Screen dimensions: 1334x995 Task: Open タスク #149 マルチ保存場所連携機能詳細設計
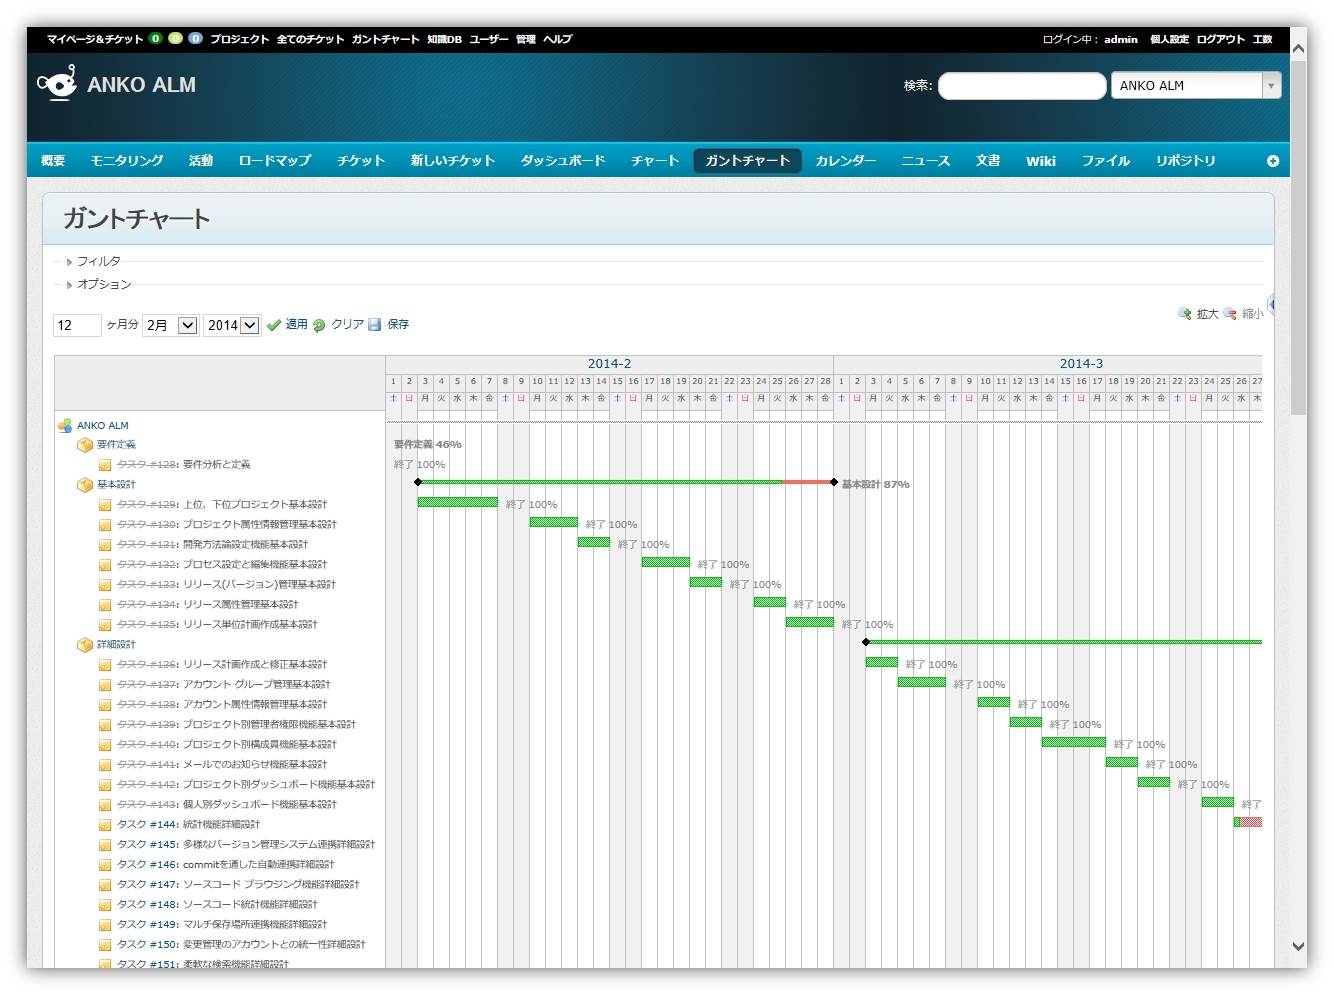222,925
